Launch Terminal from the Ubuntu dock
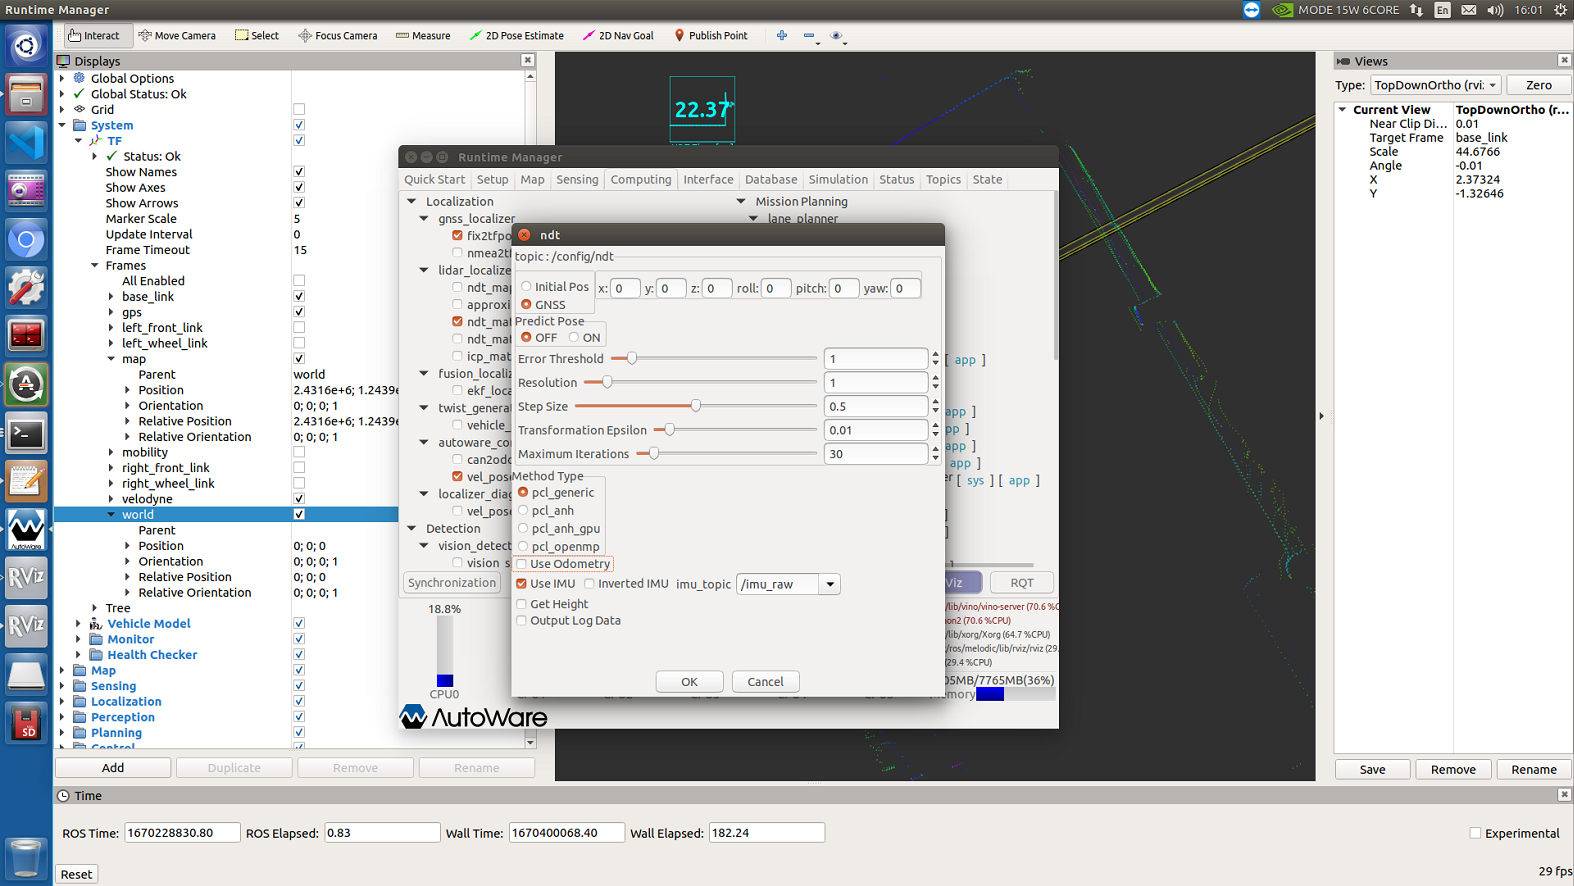 pos(26,433)
